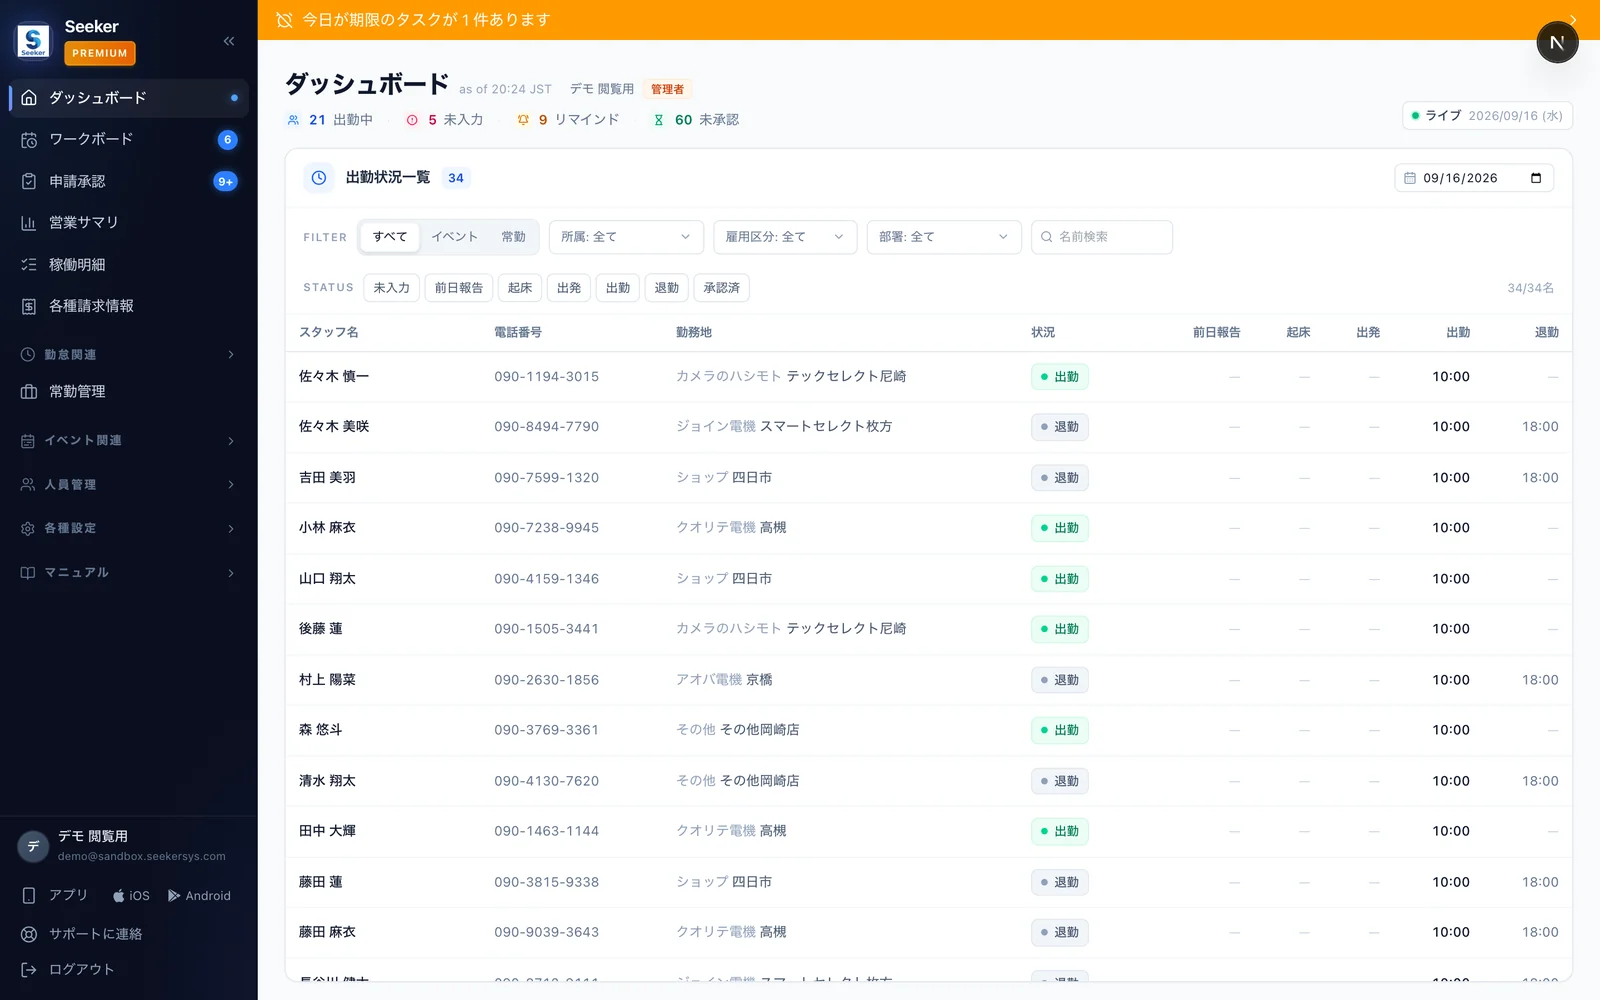Toggle the 前日報告 status filter
Viewport: 1600px width, 1000px height.
click(459, 288)
